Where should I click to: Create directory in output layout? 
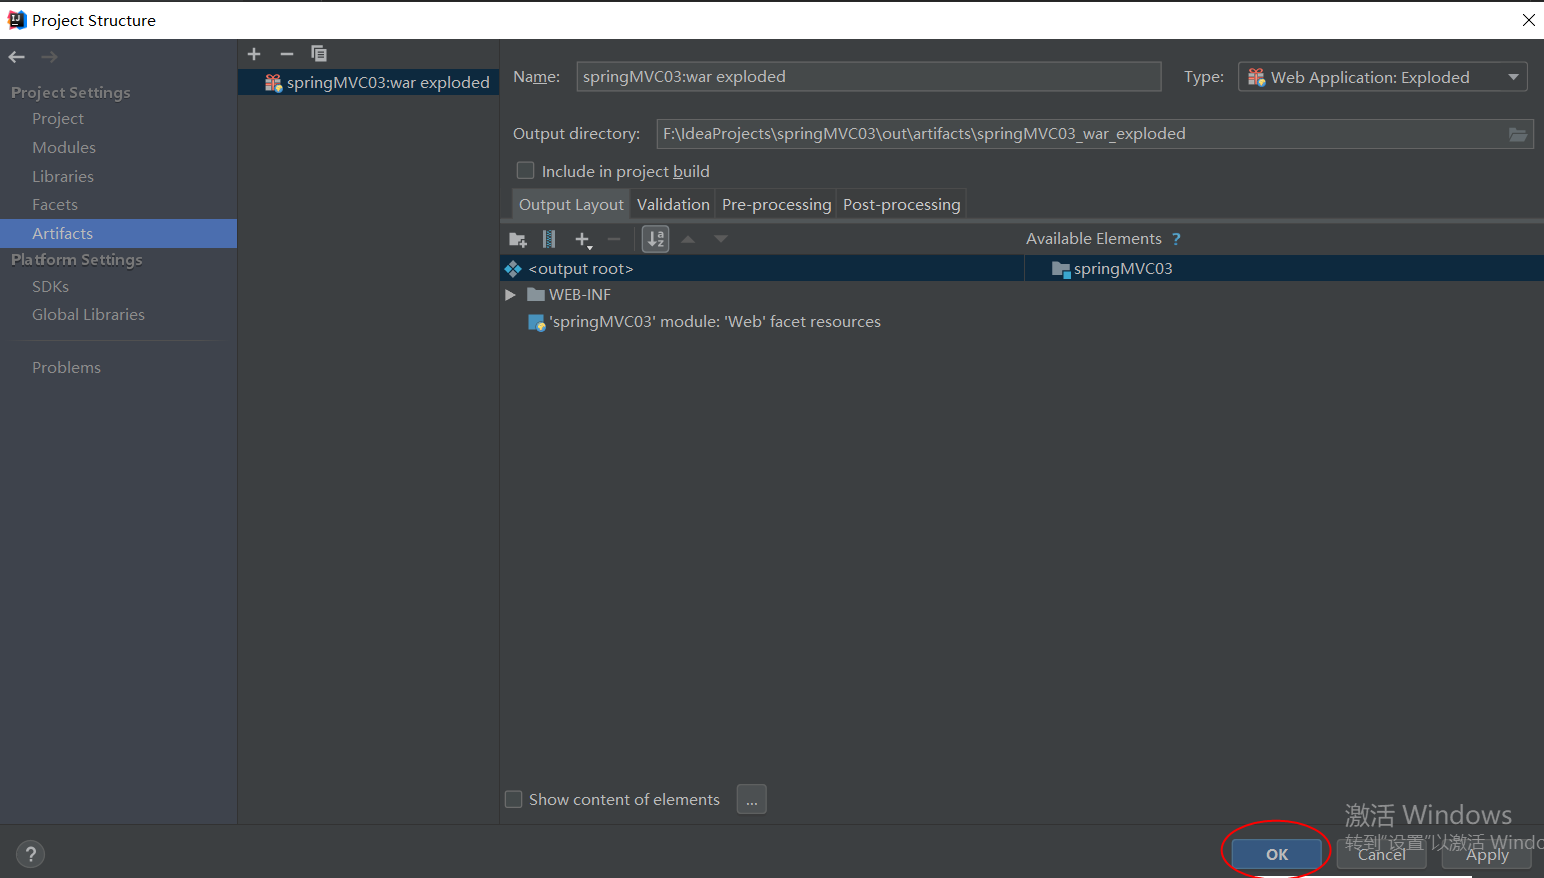pyautogui.click(x=518, y=239)
